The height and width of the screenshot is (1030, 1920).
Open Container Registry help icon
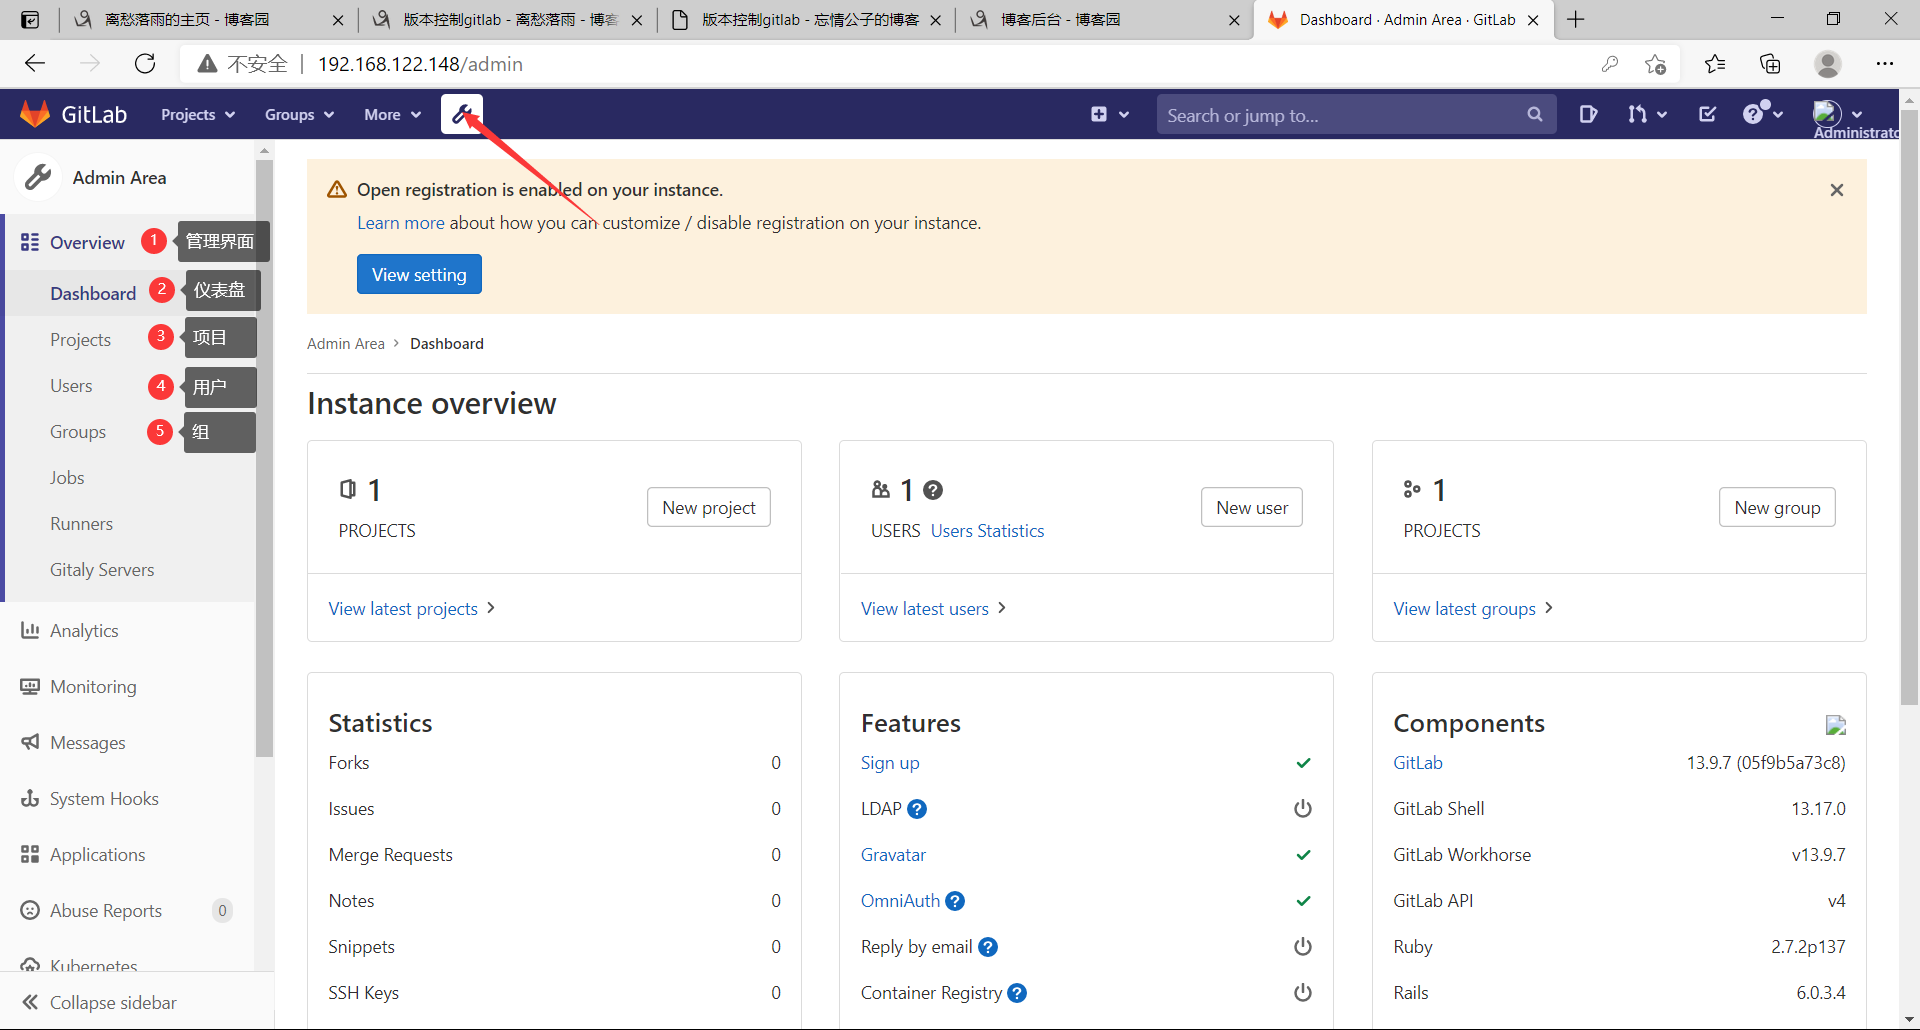tap(1017, 993)
